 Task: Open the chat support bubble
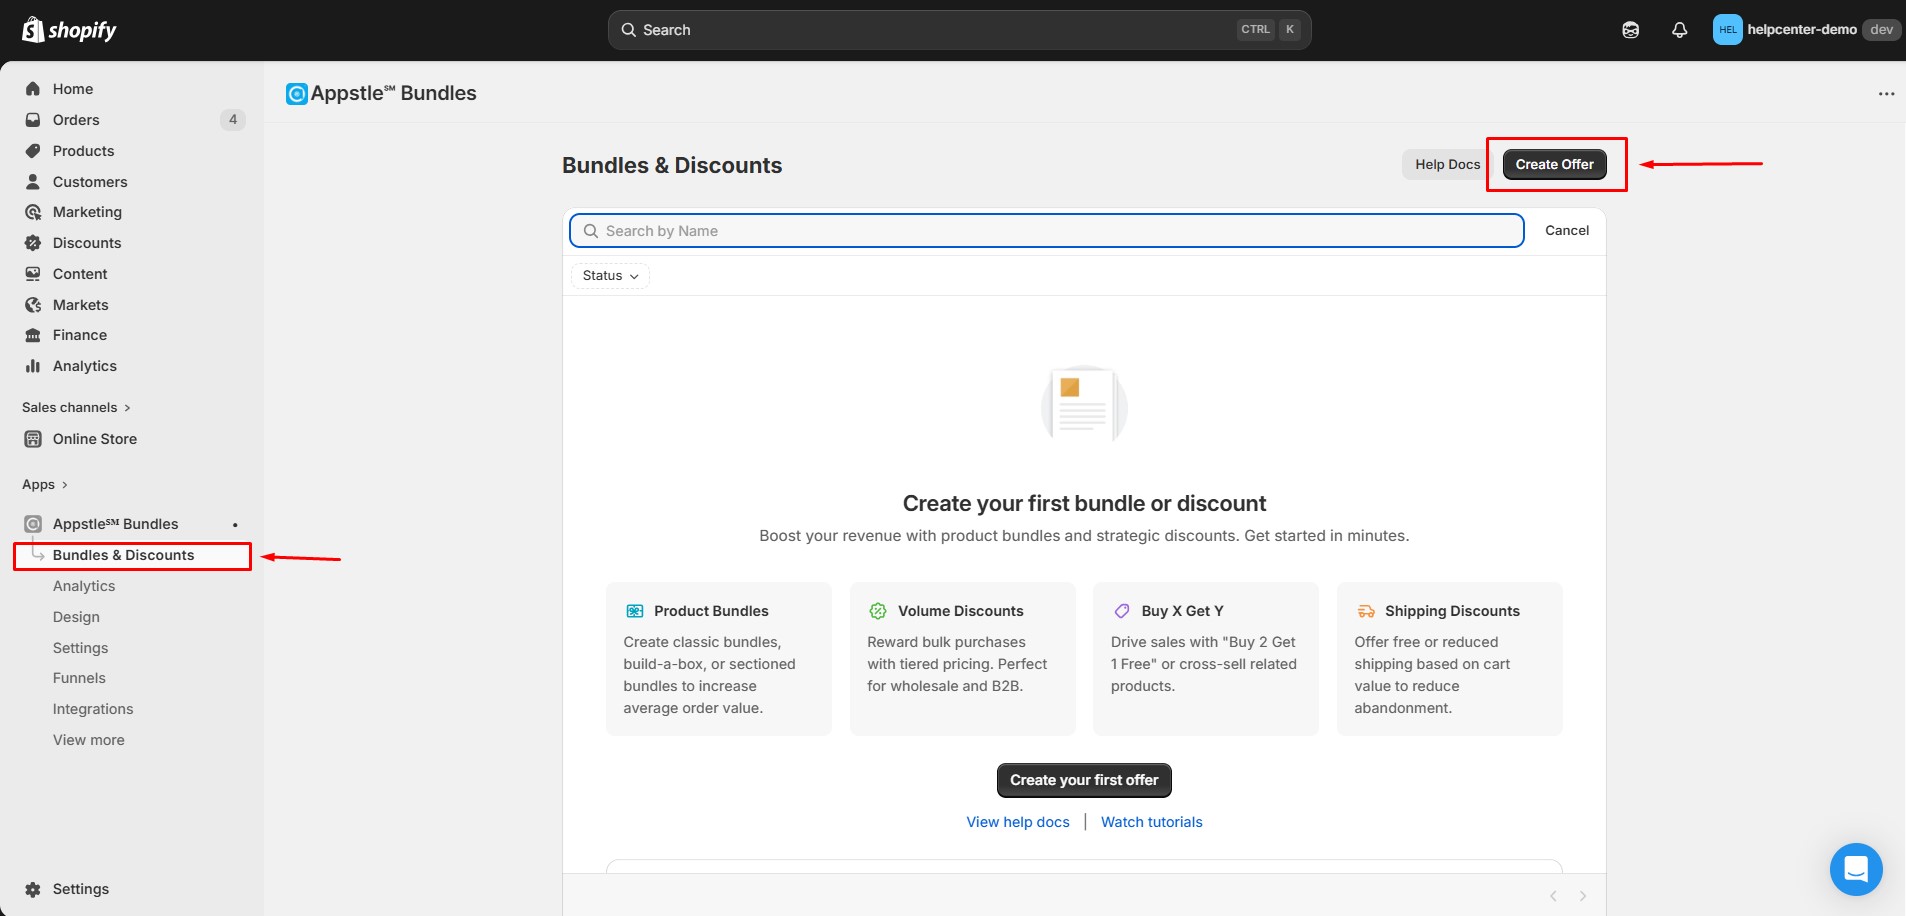pos(1856,869)
